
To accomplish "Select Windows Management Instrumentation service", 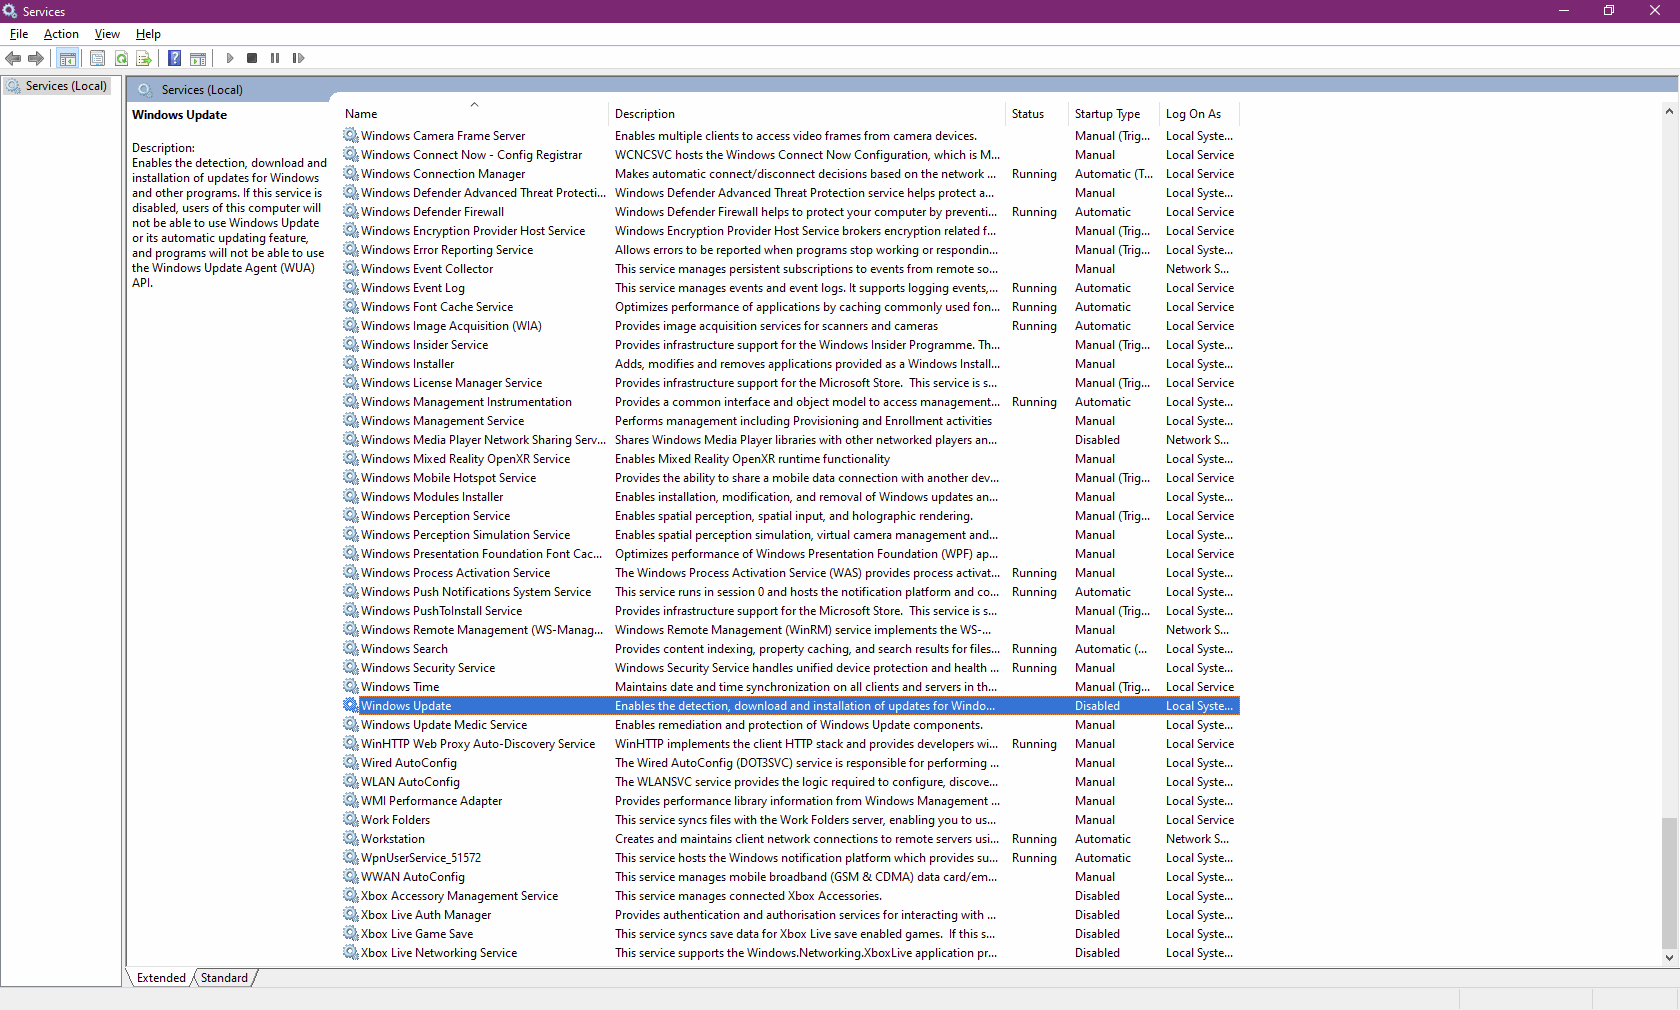I will pos(790,402).
